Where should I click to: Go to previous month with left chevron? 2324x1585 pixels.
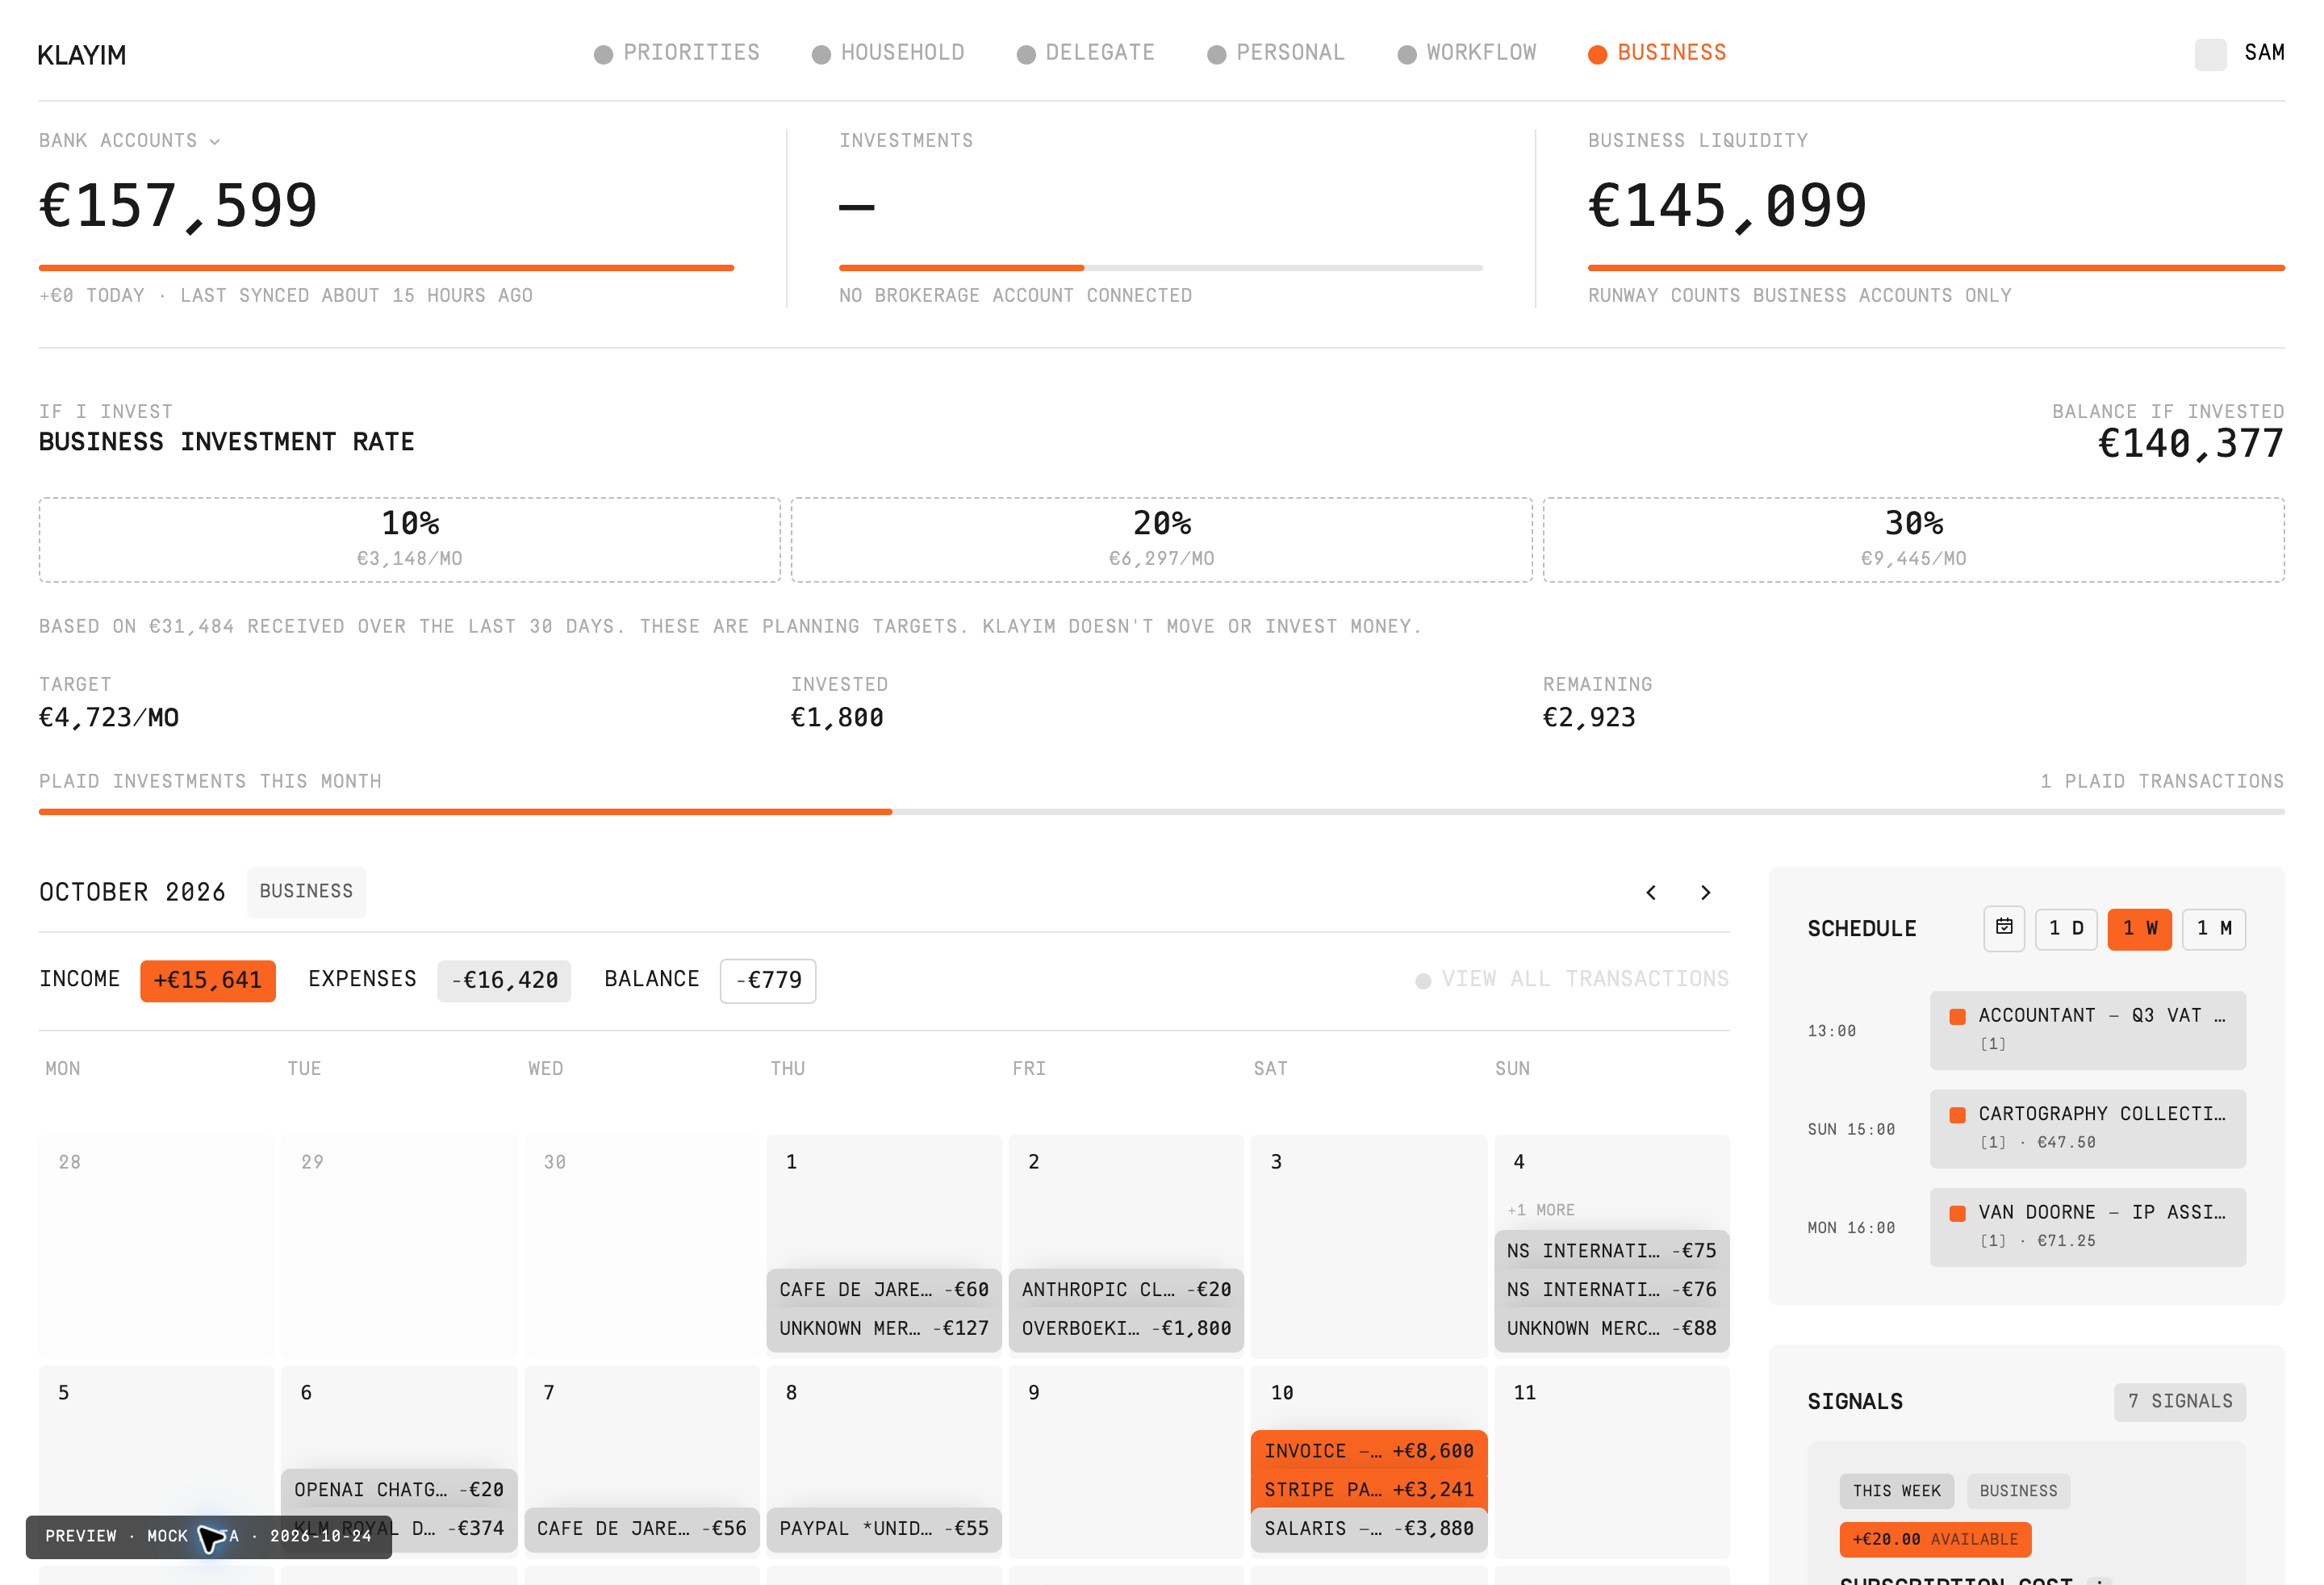coord(1651,892)
